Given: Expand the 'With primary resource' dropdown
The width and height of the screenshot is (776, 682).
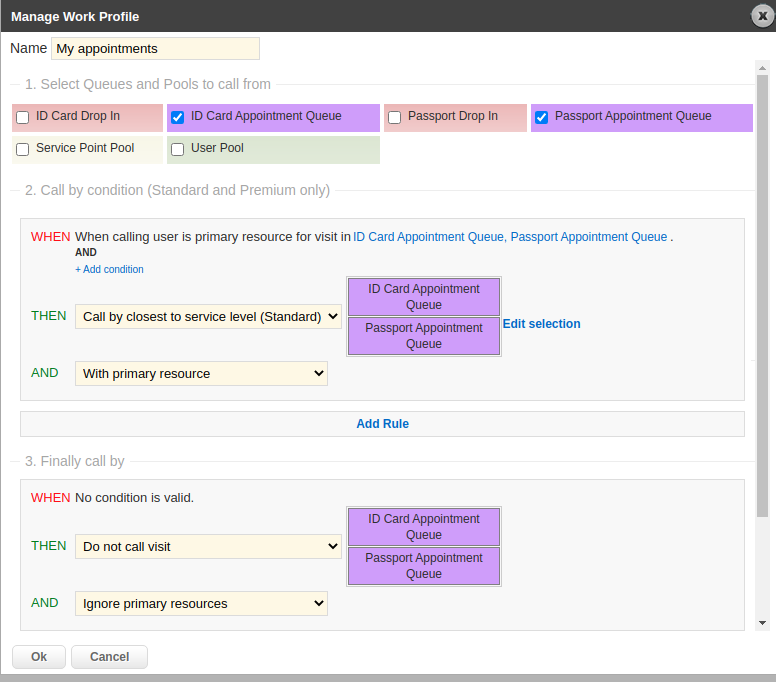Looking at the screenshot, I should (x=201, y=374).
